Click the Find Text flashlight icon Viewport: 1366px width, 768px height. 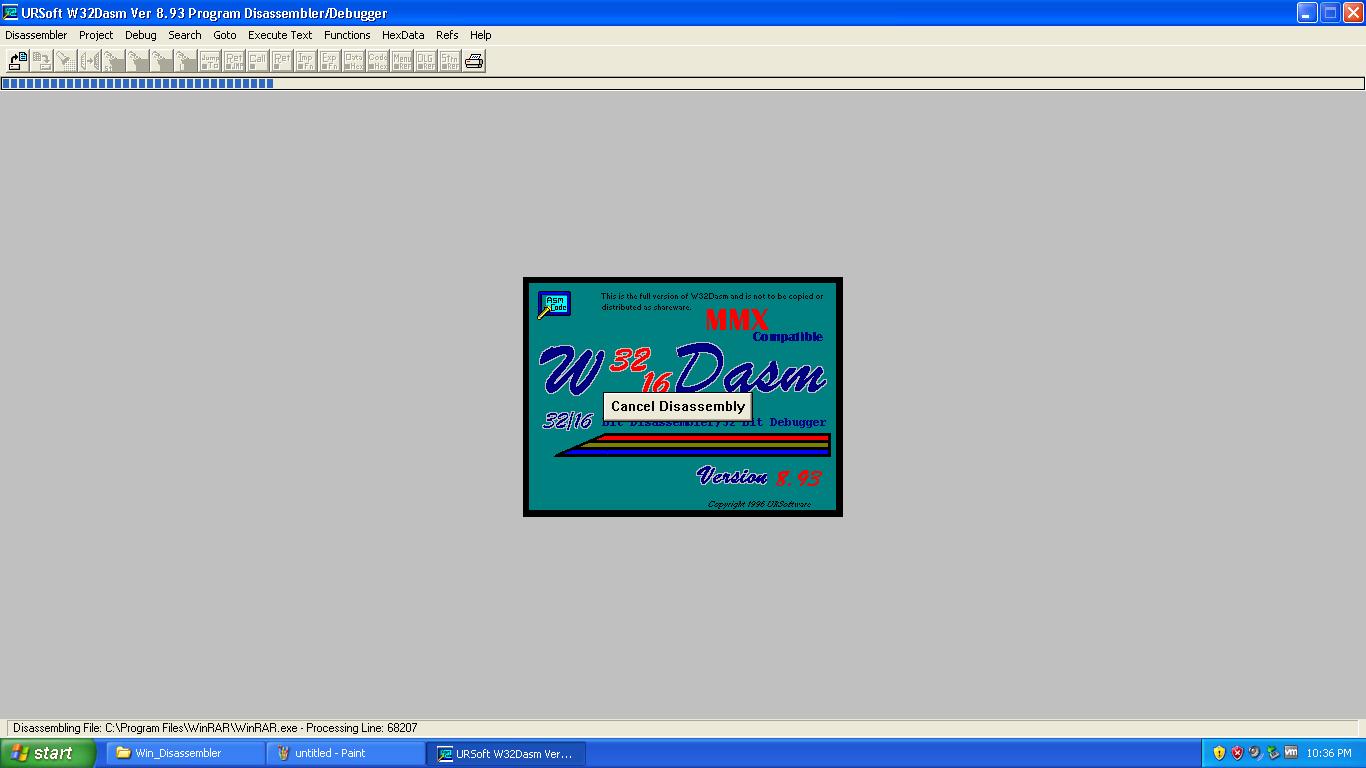tap(65, 61)
